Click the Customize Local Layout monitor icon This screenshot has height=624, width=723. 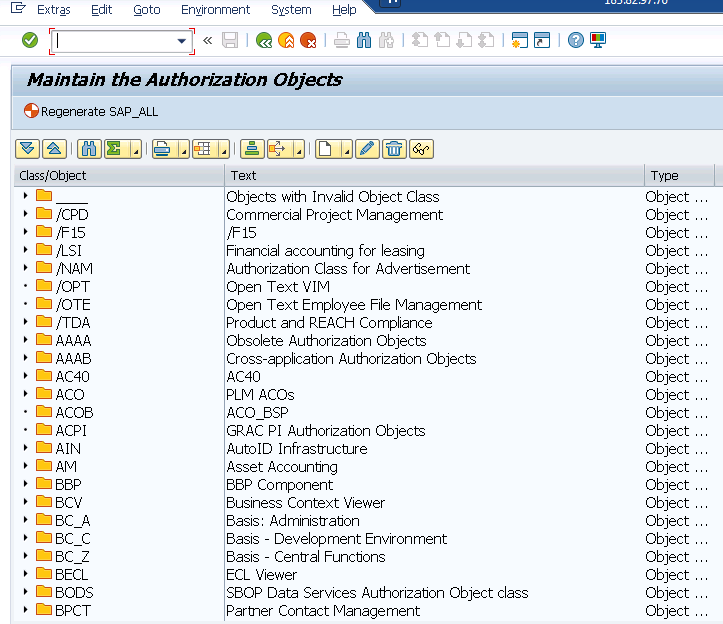[x=598, y=41]
